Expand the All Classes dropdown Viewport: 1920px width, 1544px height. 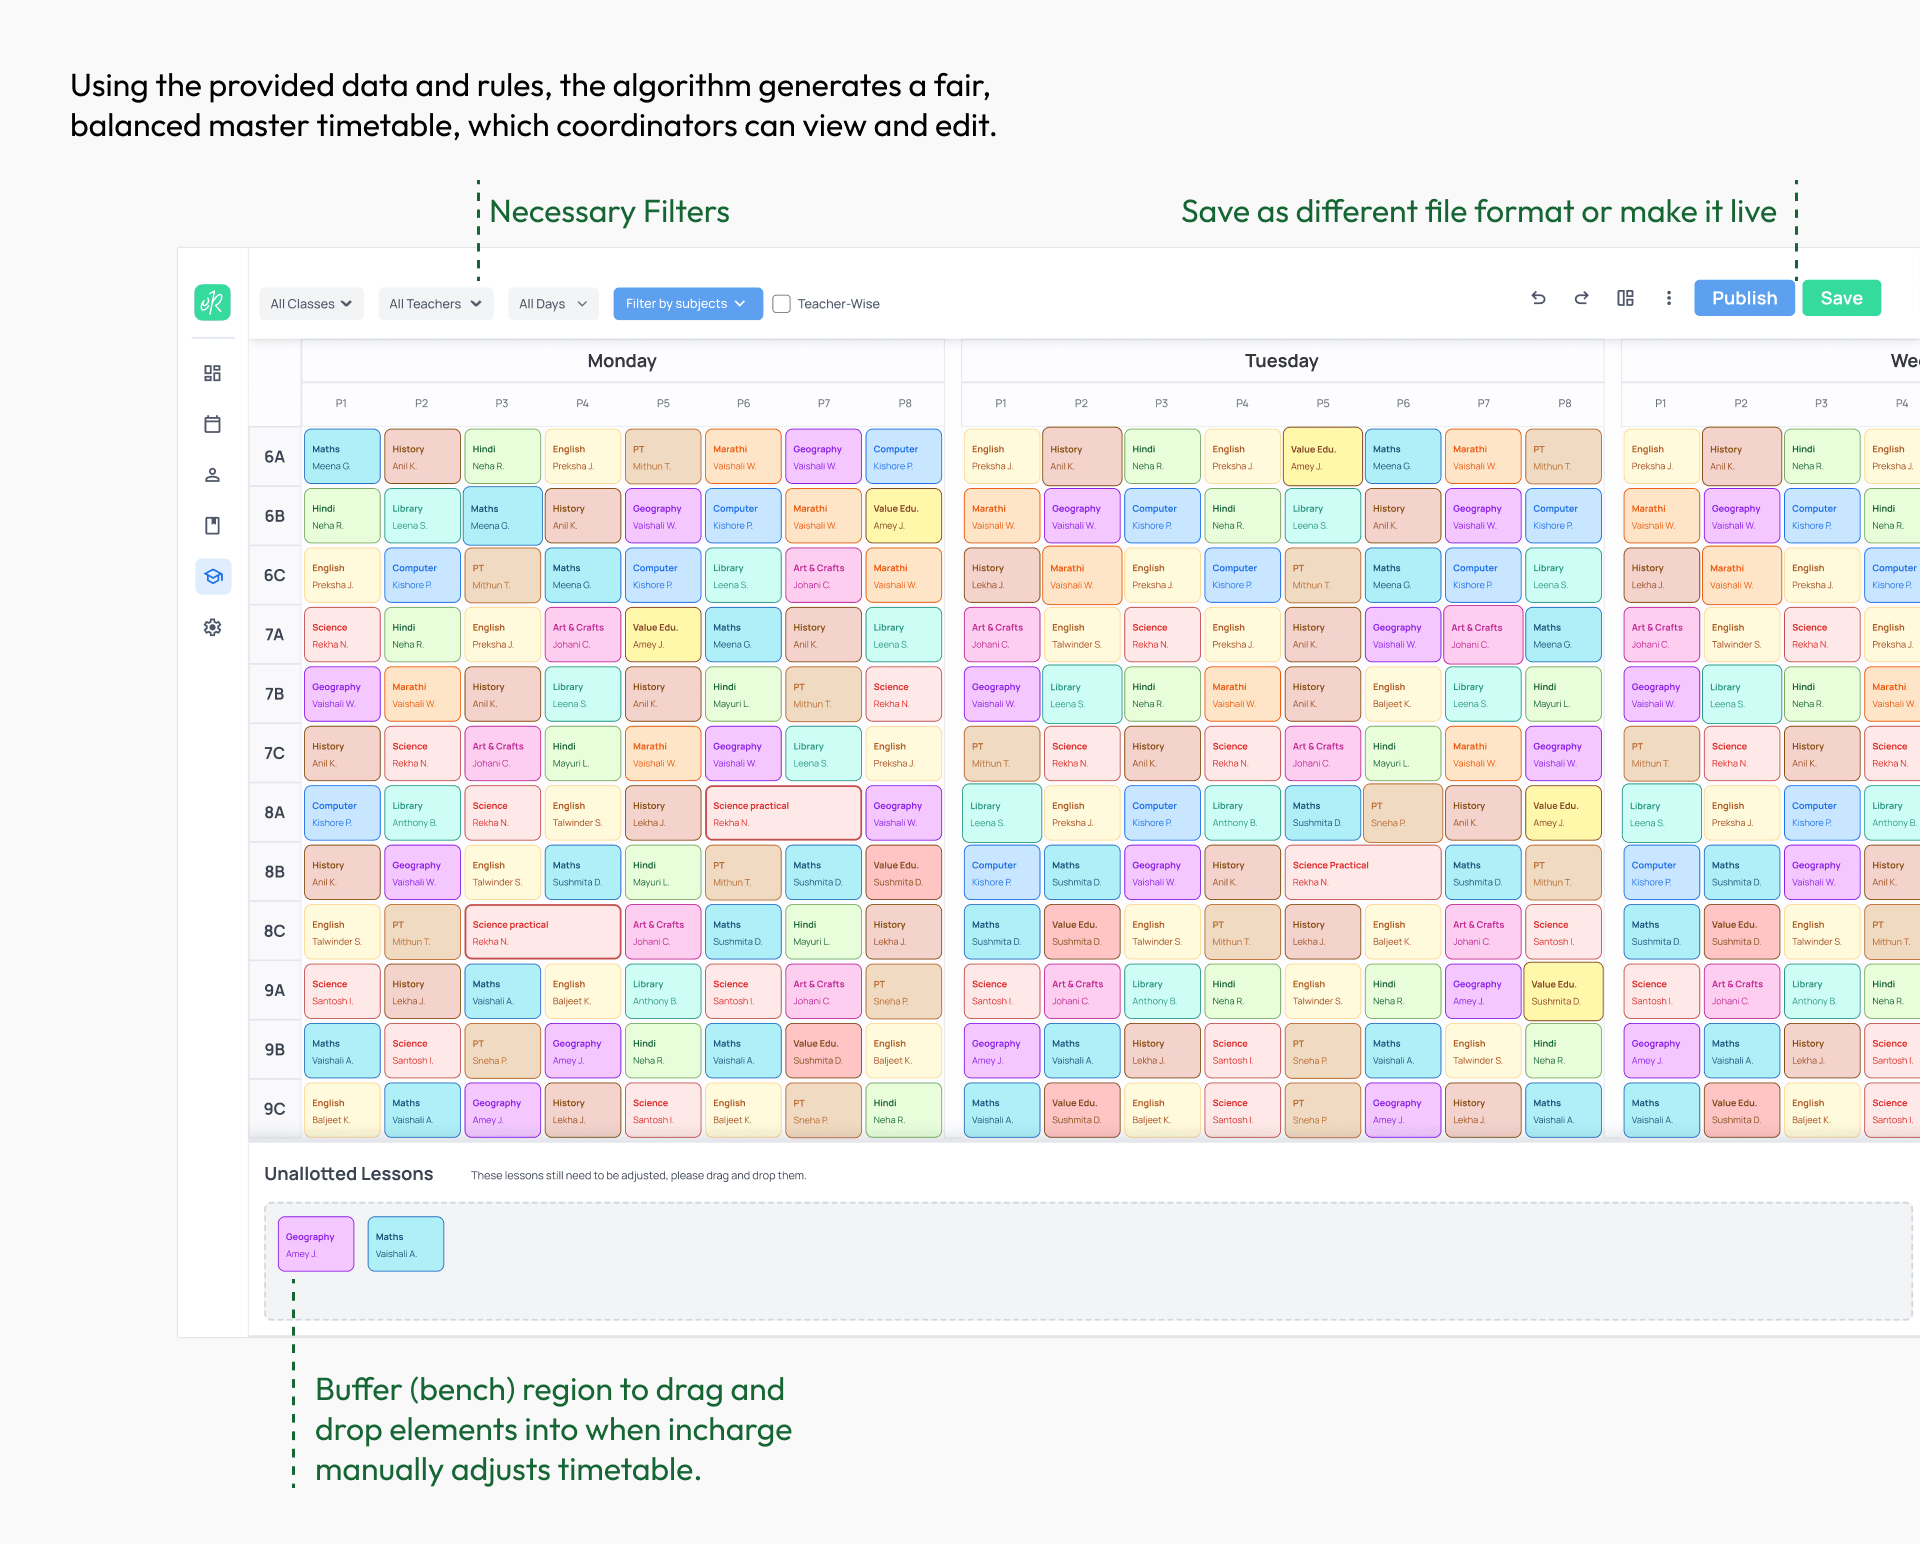pos(311,304)
